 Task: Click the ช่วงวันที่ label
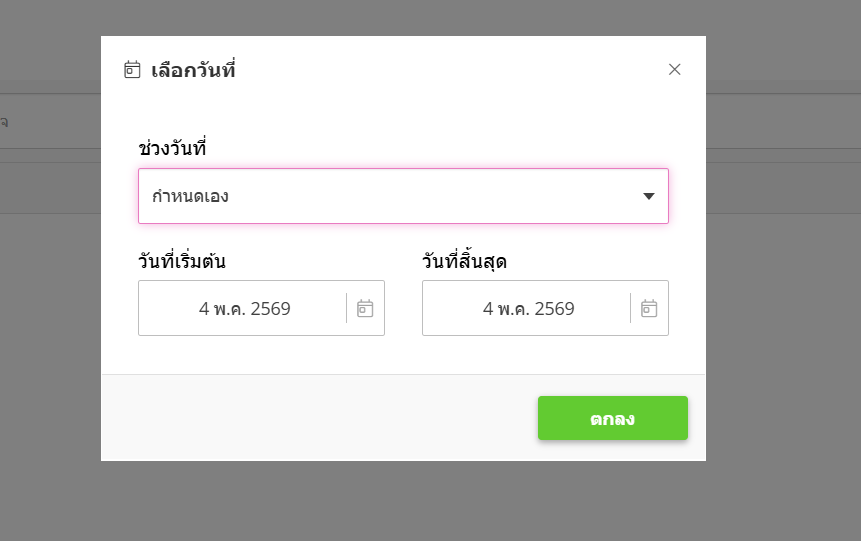click(172, 148)
